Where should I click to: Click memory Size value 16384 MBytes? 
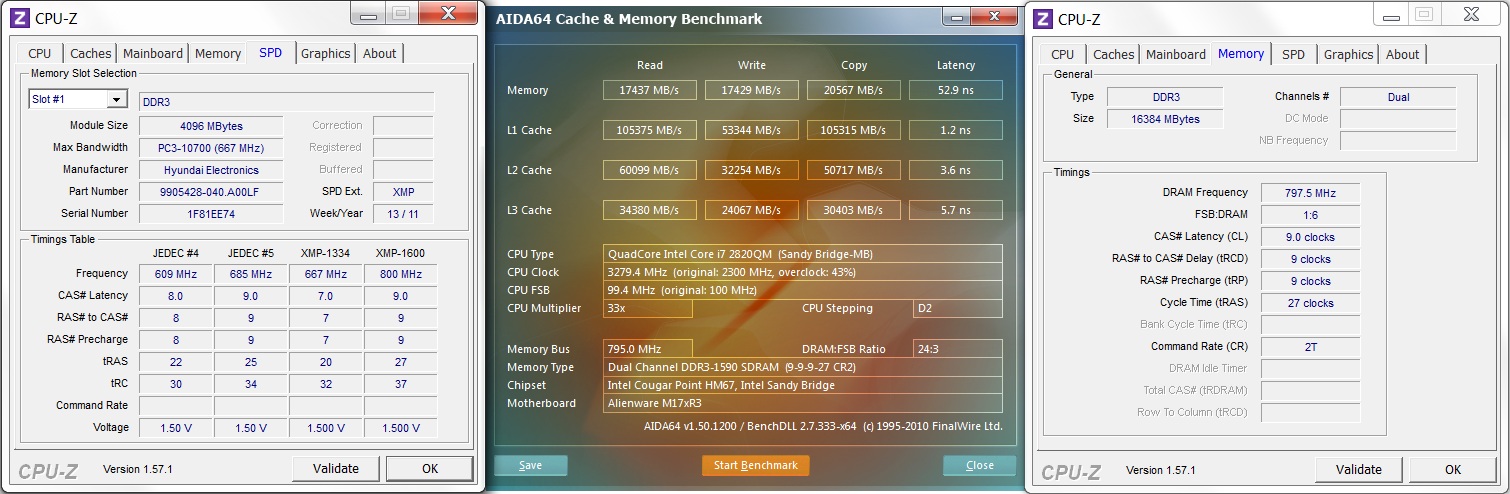pyautogui.click(x=1166, y=119)
